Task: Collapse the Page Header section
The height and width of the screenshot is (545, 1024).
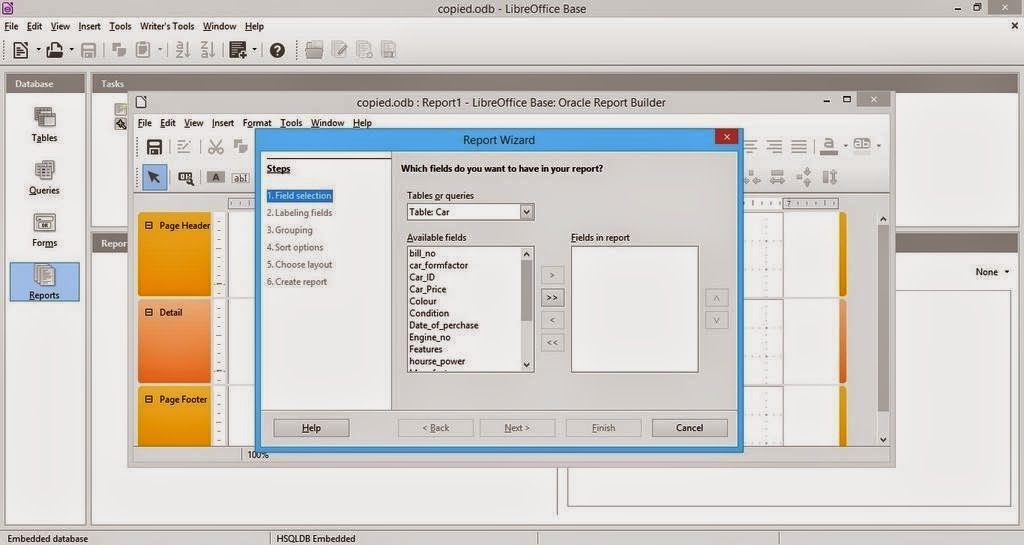Action: tap(149, 225)
